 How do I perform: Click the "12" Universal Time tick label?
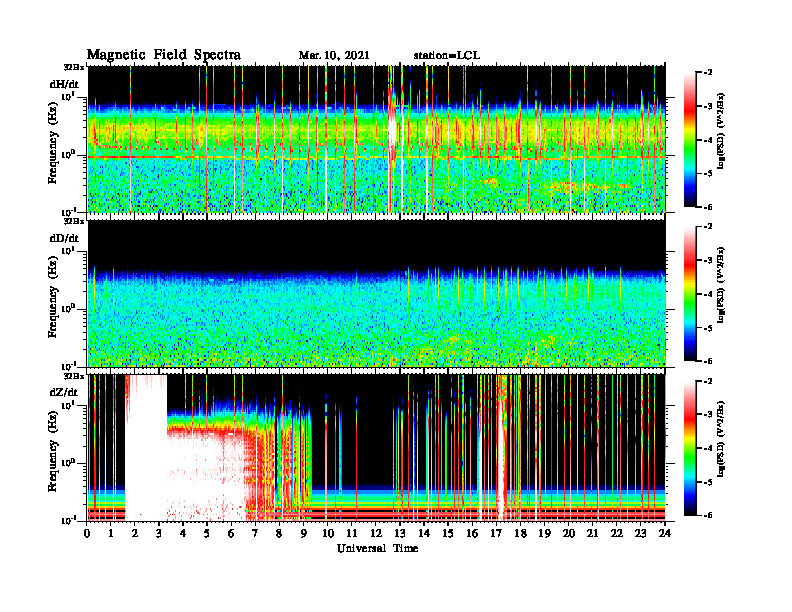[x=376, y=533]
